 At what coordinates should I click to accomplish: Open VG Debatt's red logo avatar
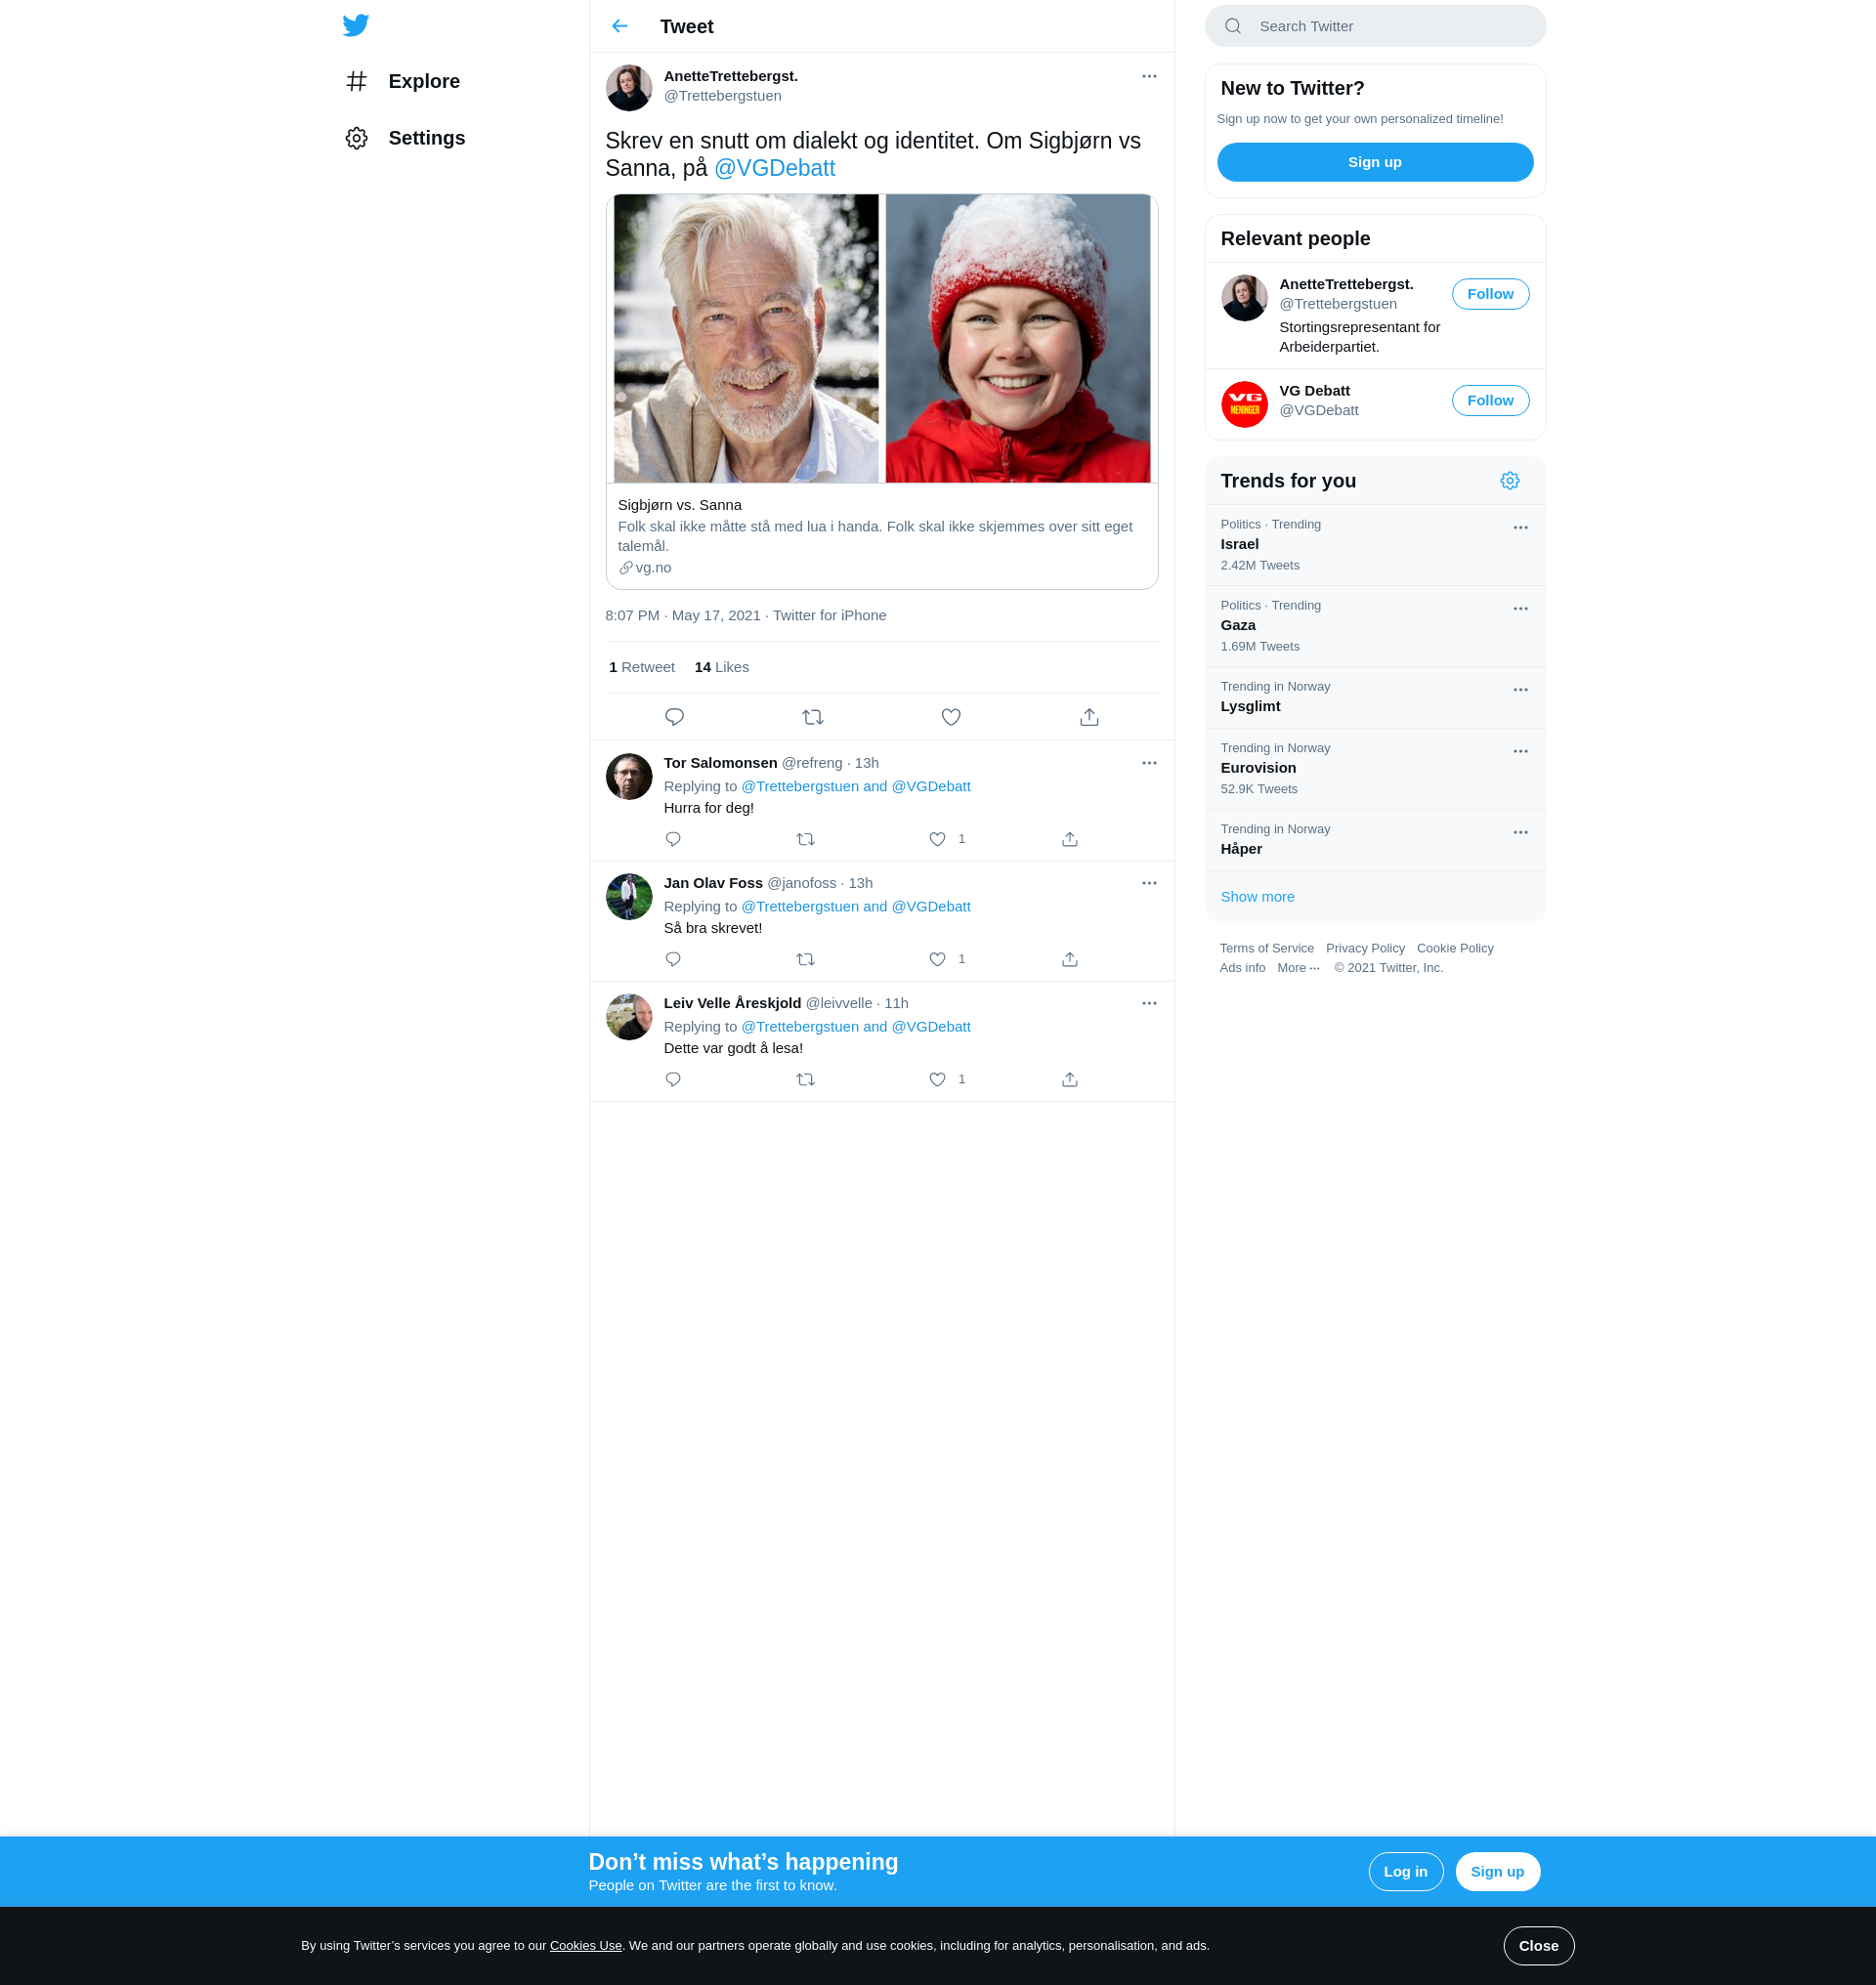tap(1244, 404)
